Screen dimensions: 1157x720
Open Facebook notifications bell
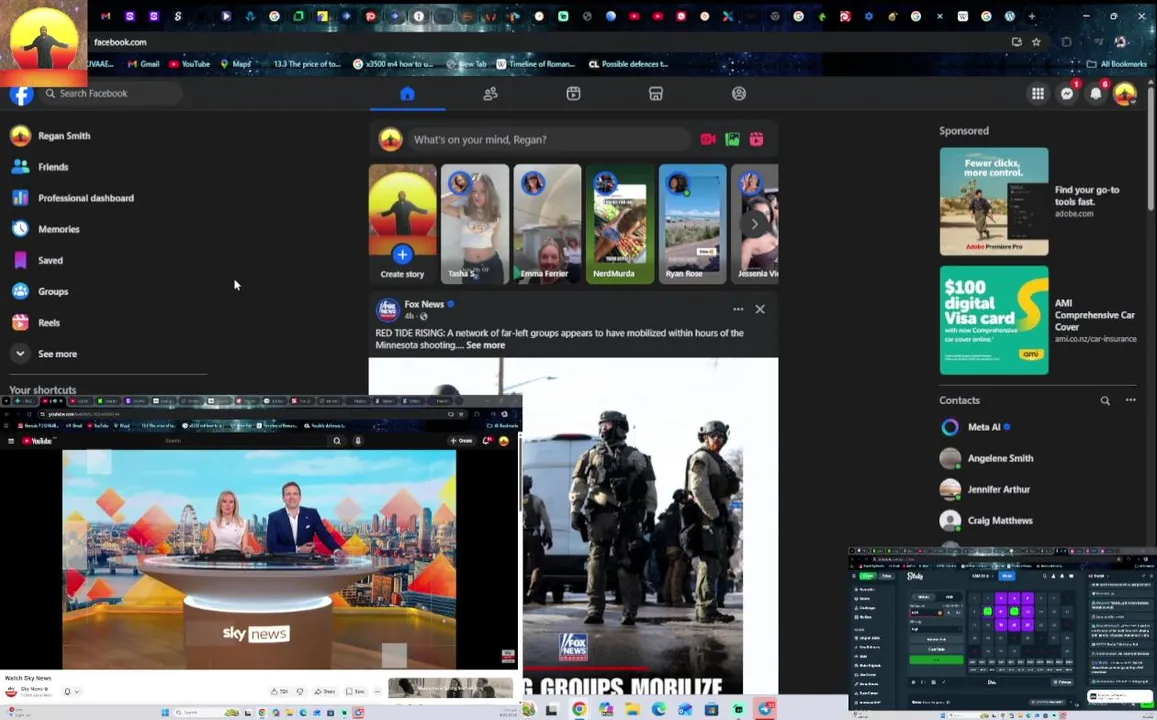click(1096, 94)
